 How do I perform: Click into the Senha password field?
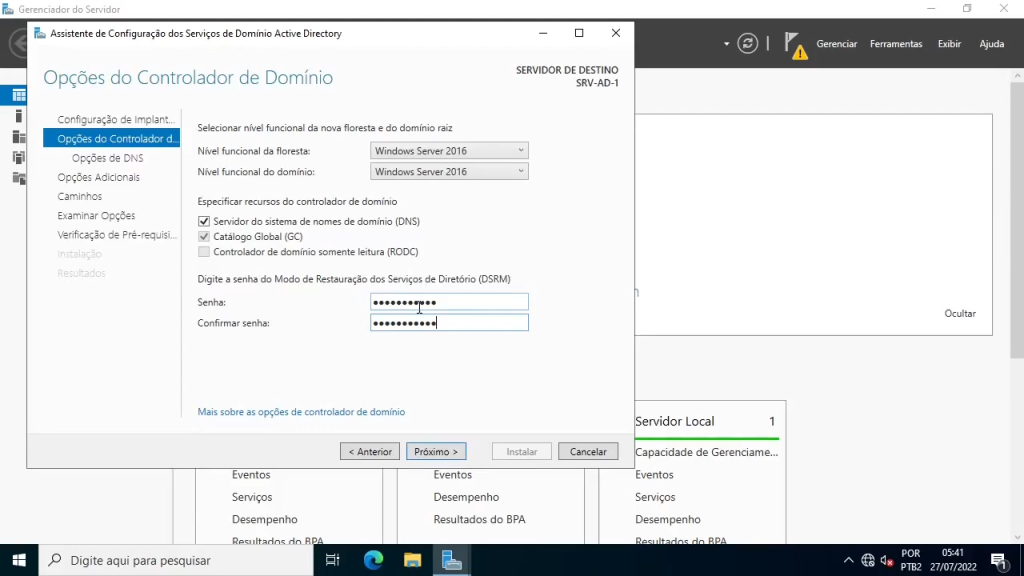(x=449, y=302)
